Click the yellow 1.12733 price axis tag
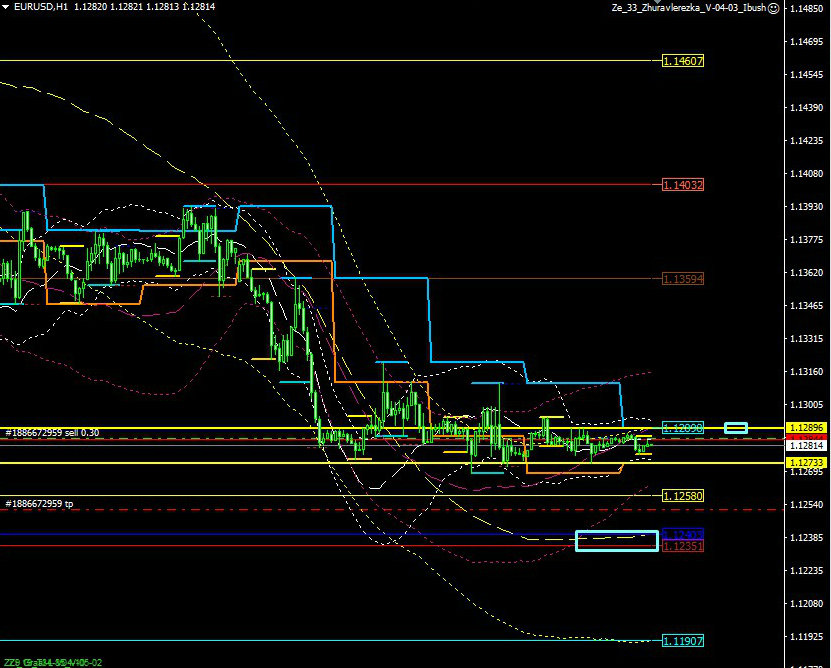This screenshot has width=831, height=668. point(808,463)
